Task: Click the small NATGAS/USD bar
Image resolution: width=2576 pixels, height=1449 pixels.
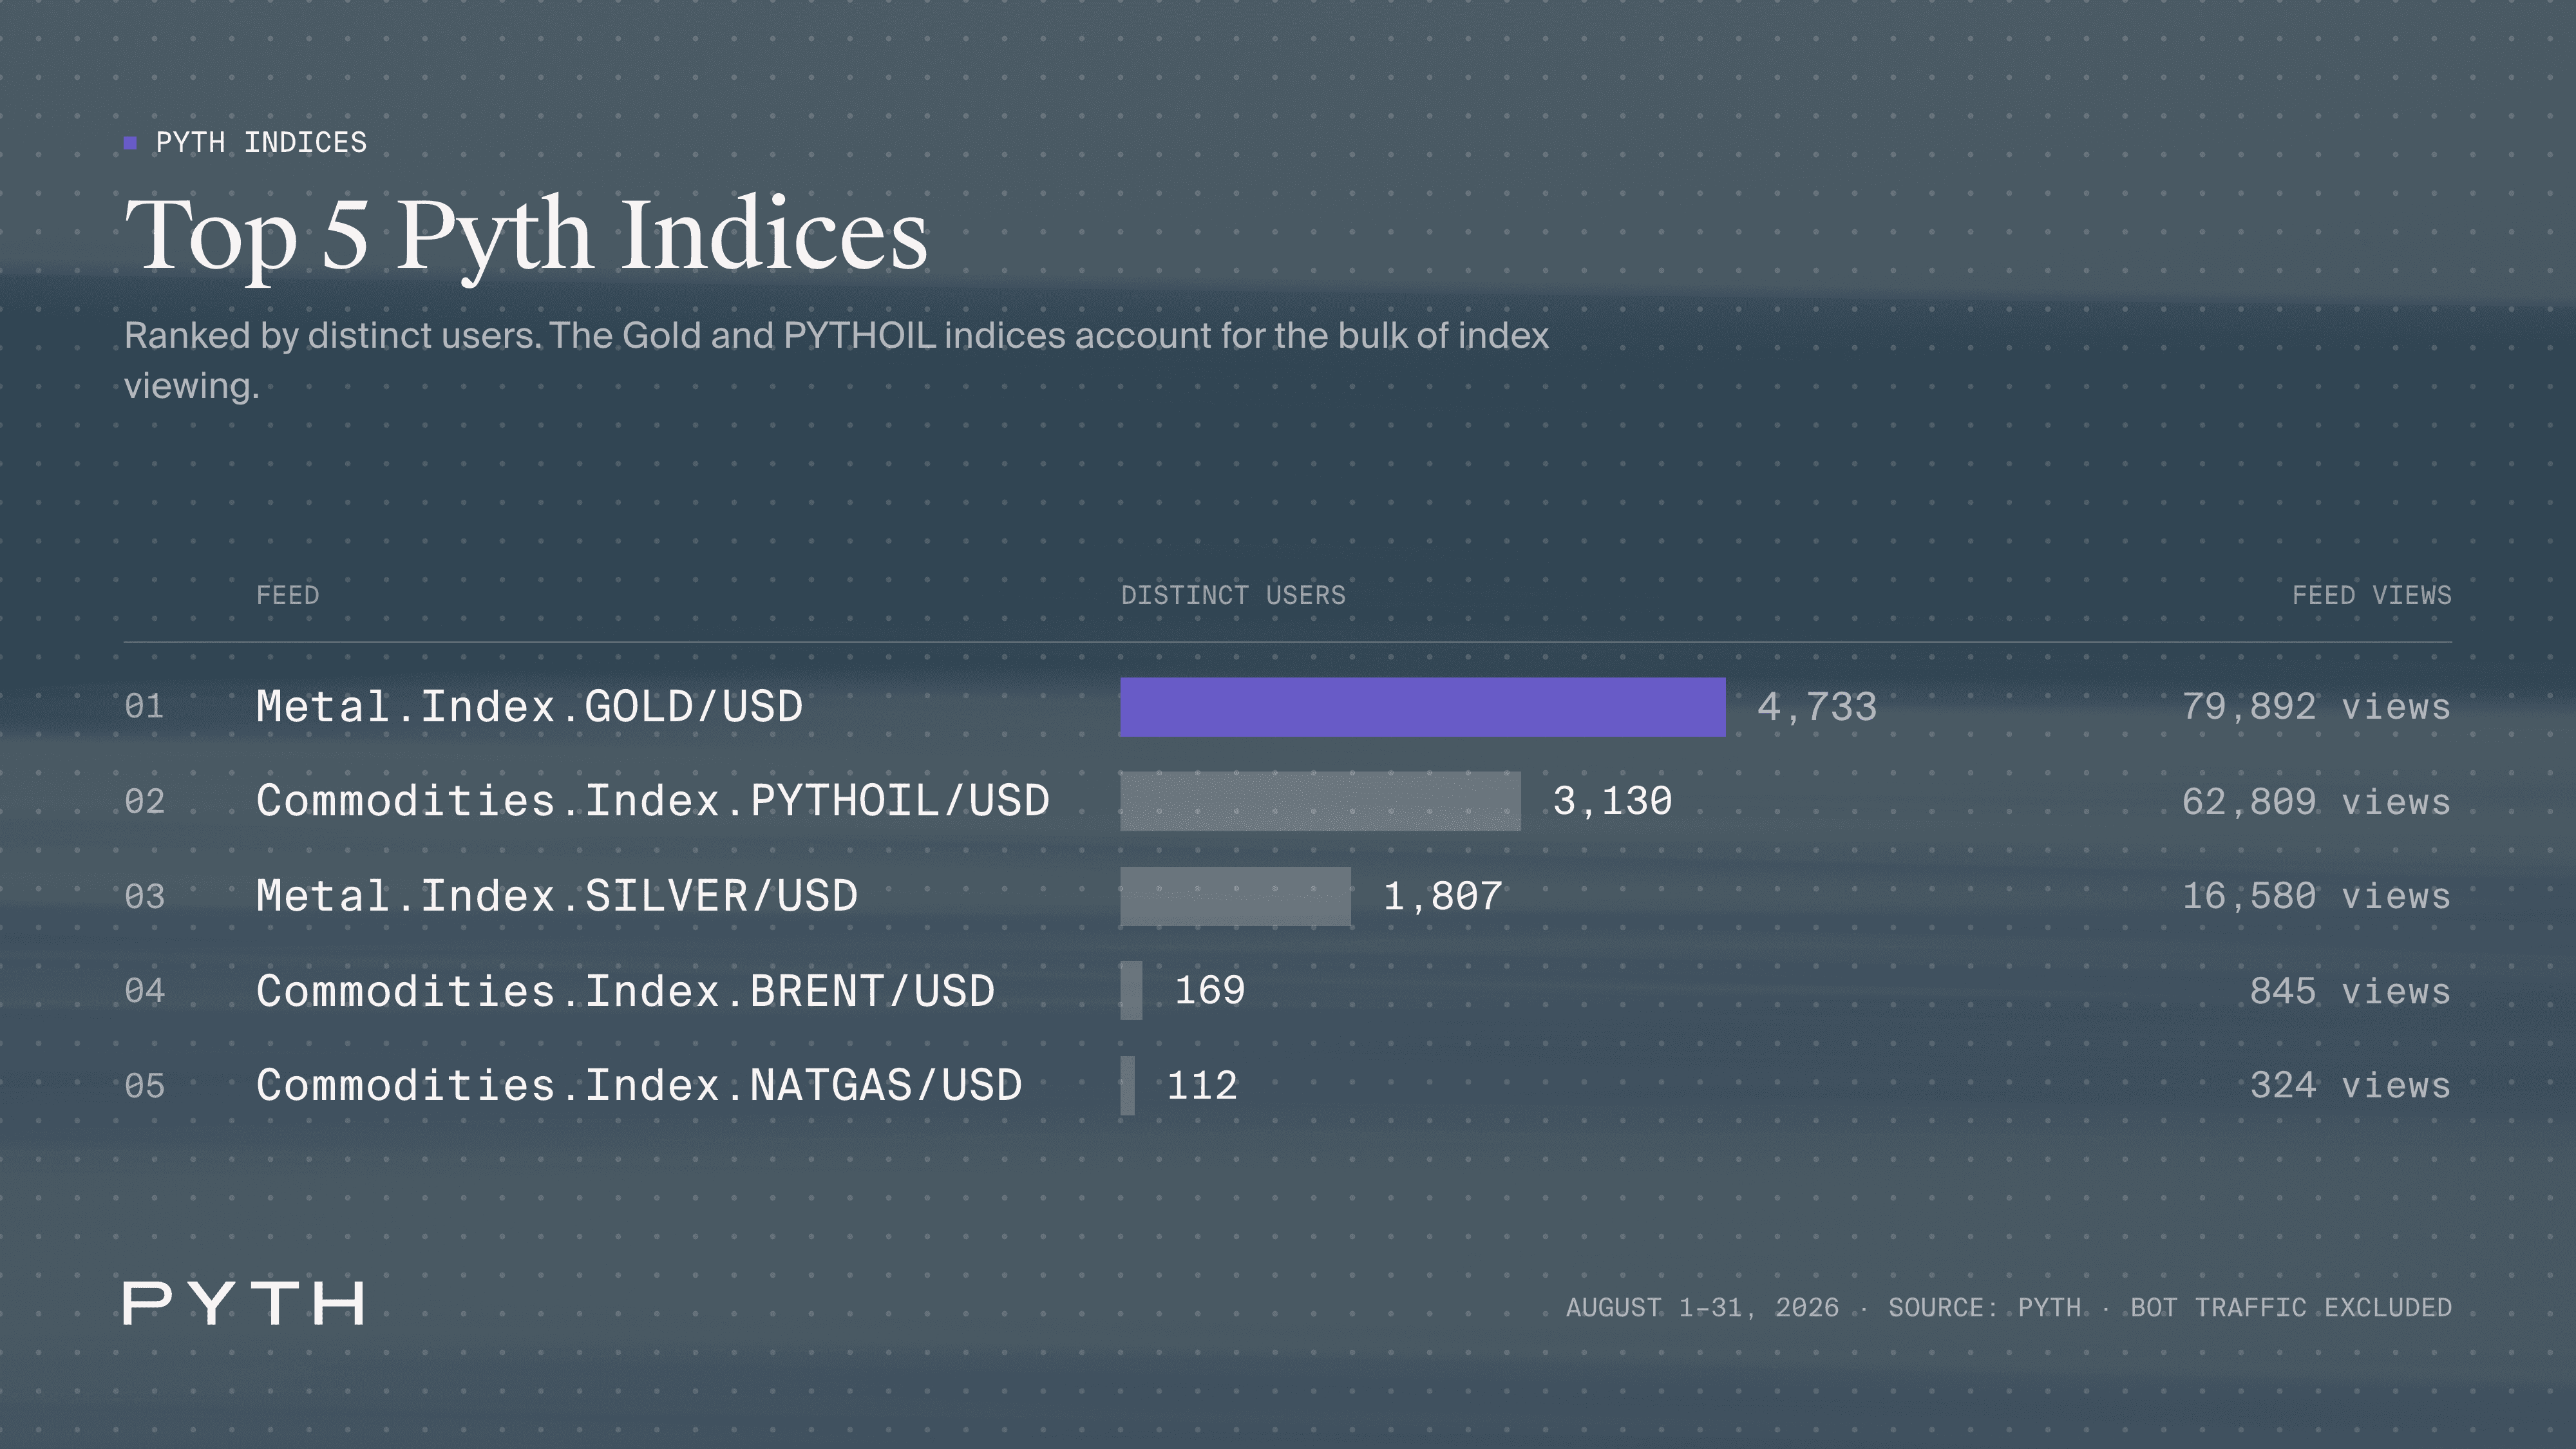Action: [x=1127, y=1085]
